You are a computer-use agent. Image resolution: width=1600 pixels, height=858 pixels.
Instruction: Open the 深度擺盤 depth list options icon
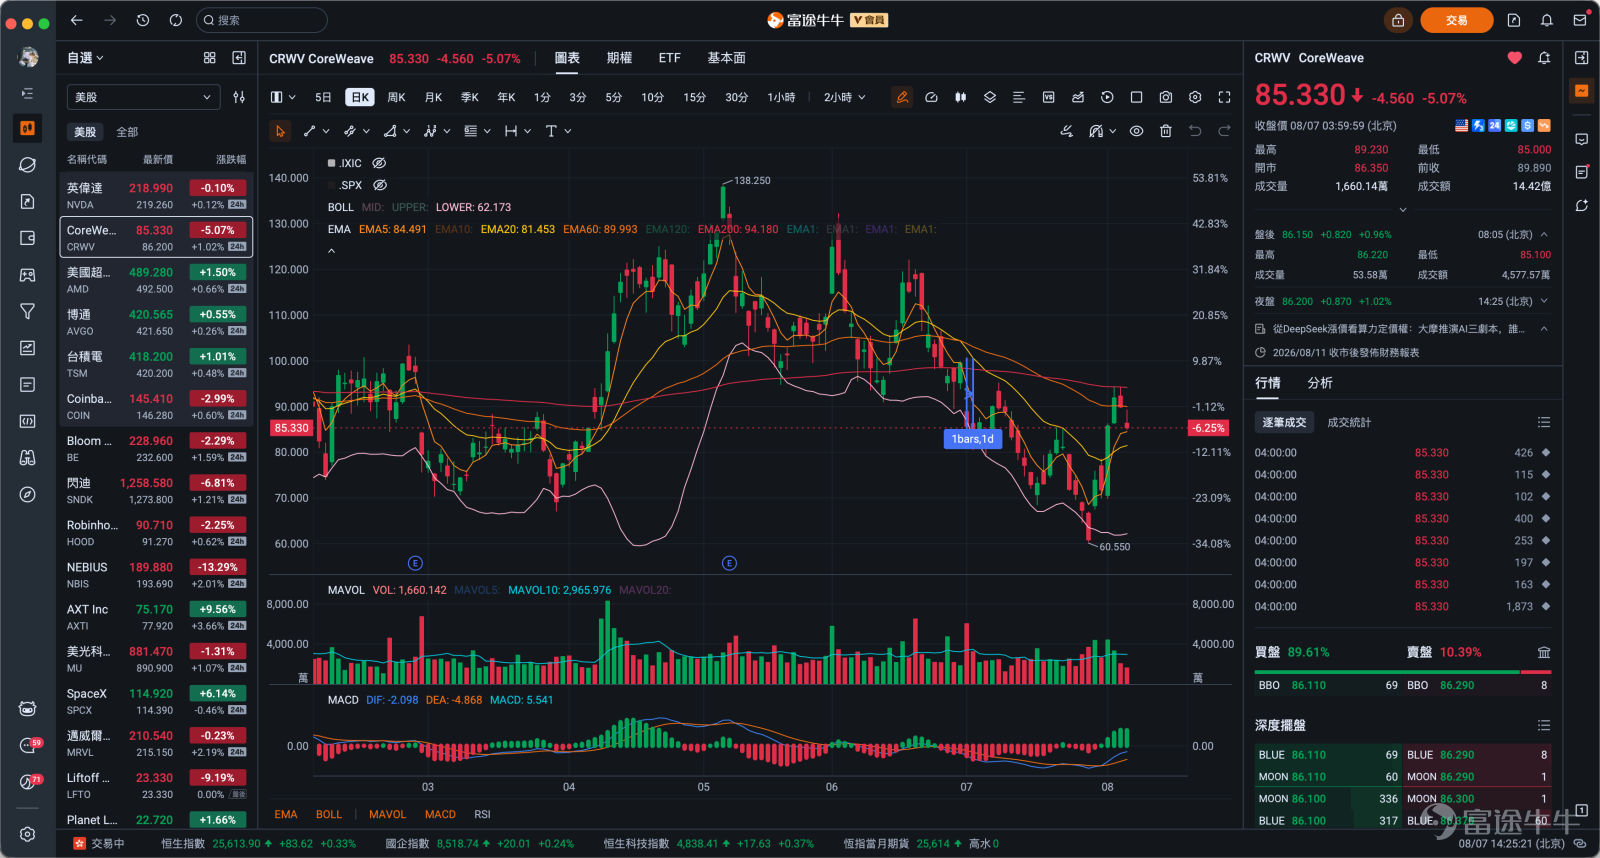[x=1544, y=725]
